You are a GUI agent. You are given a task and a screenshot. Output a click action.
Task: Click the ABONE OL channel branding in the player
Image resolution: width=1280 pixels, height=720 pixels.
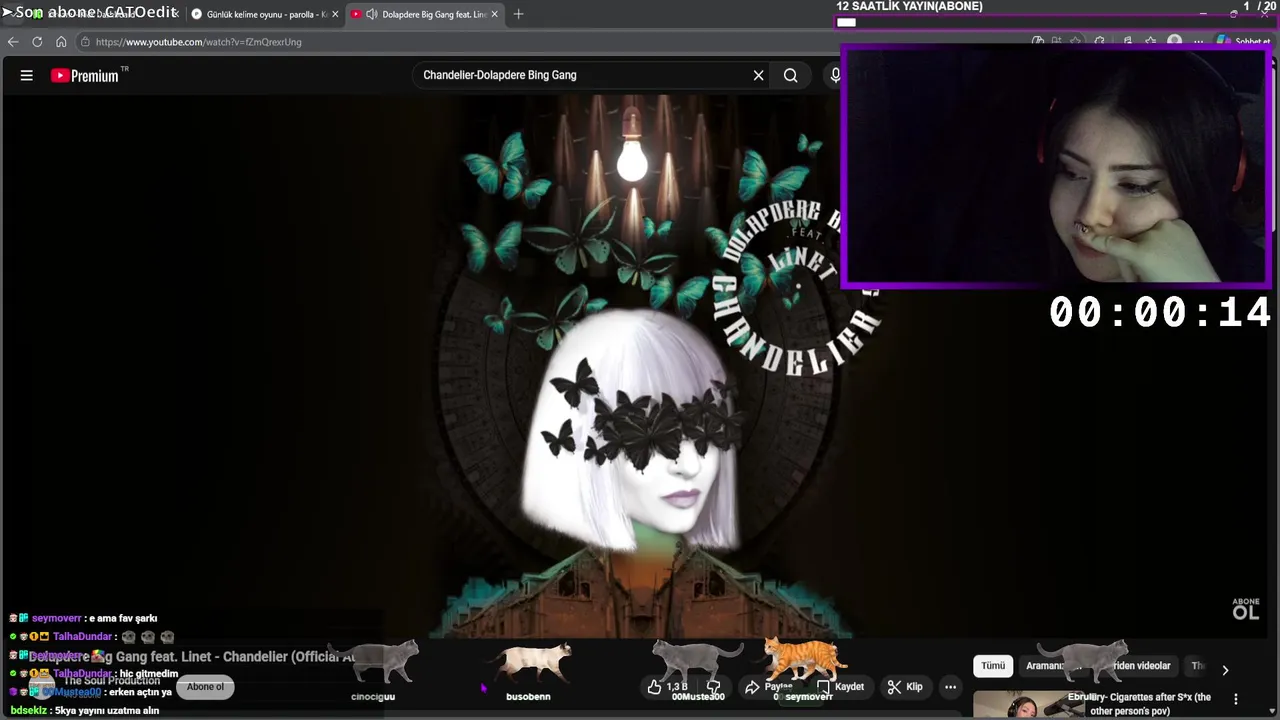pyautogui.click(x=1246, y=609)
